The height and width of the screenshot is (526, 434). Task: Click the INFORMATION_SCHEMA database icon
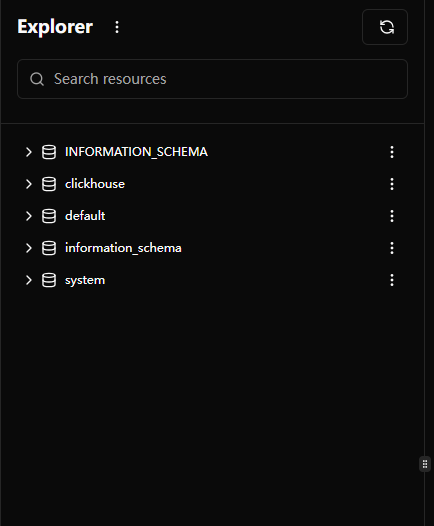[x=49, y=152]
